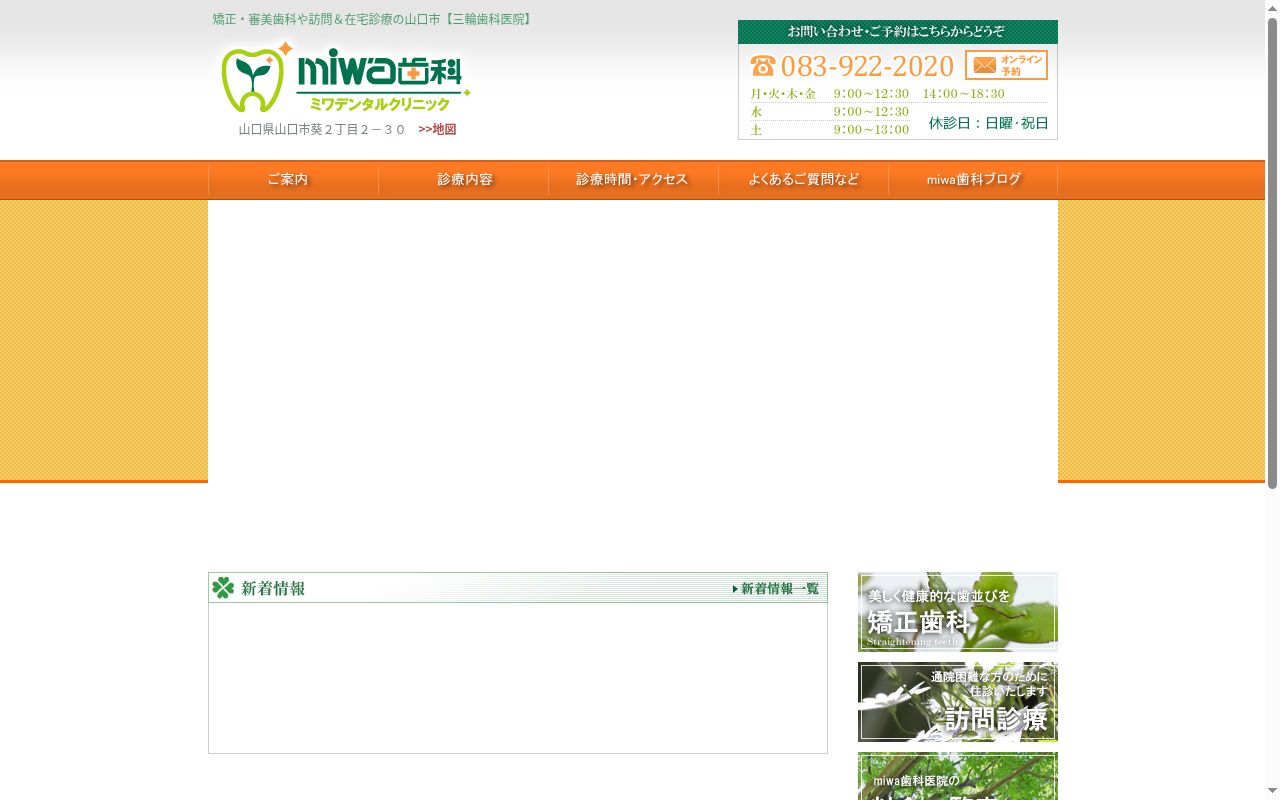Image resolution: width=1280 pixels, height=800 pixels.
Task: Click the address 山口県山口市葵2丁目2-30
Action: [322, 130]
